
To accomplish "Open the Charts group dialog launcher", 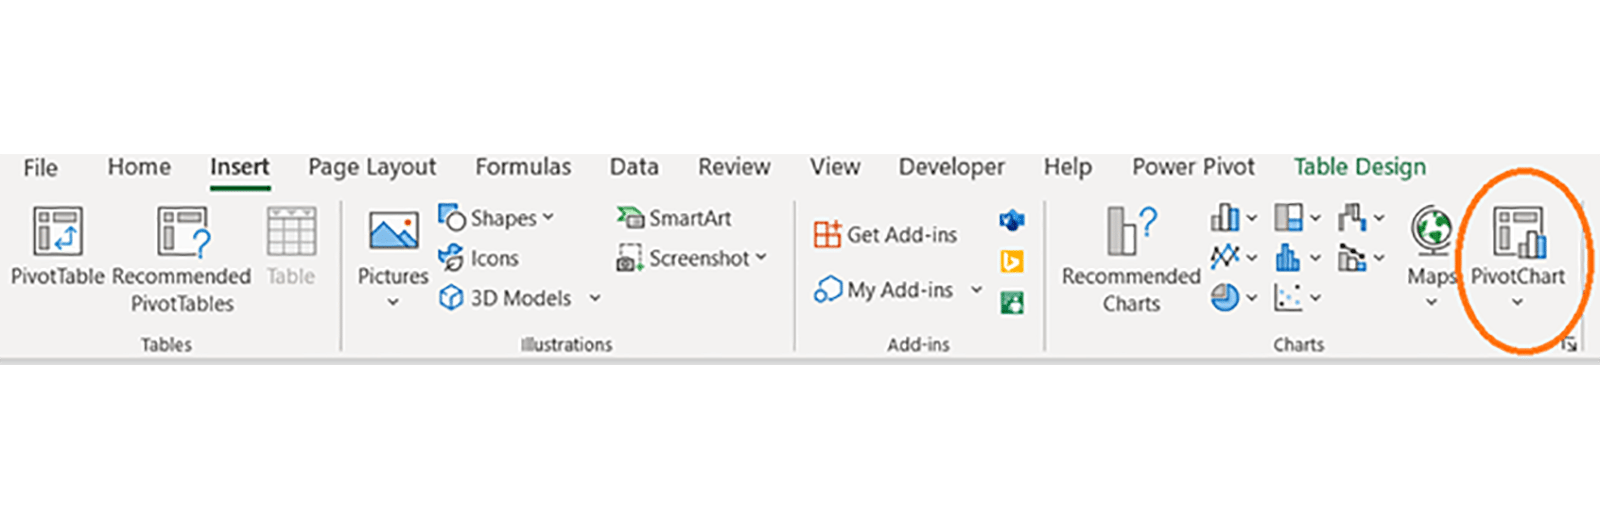I will tap(1569, 344).
